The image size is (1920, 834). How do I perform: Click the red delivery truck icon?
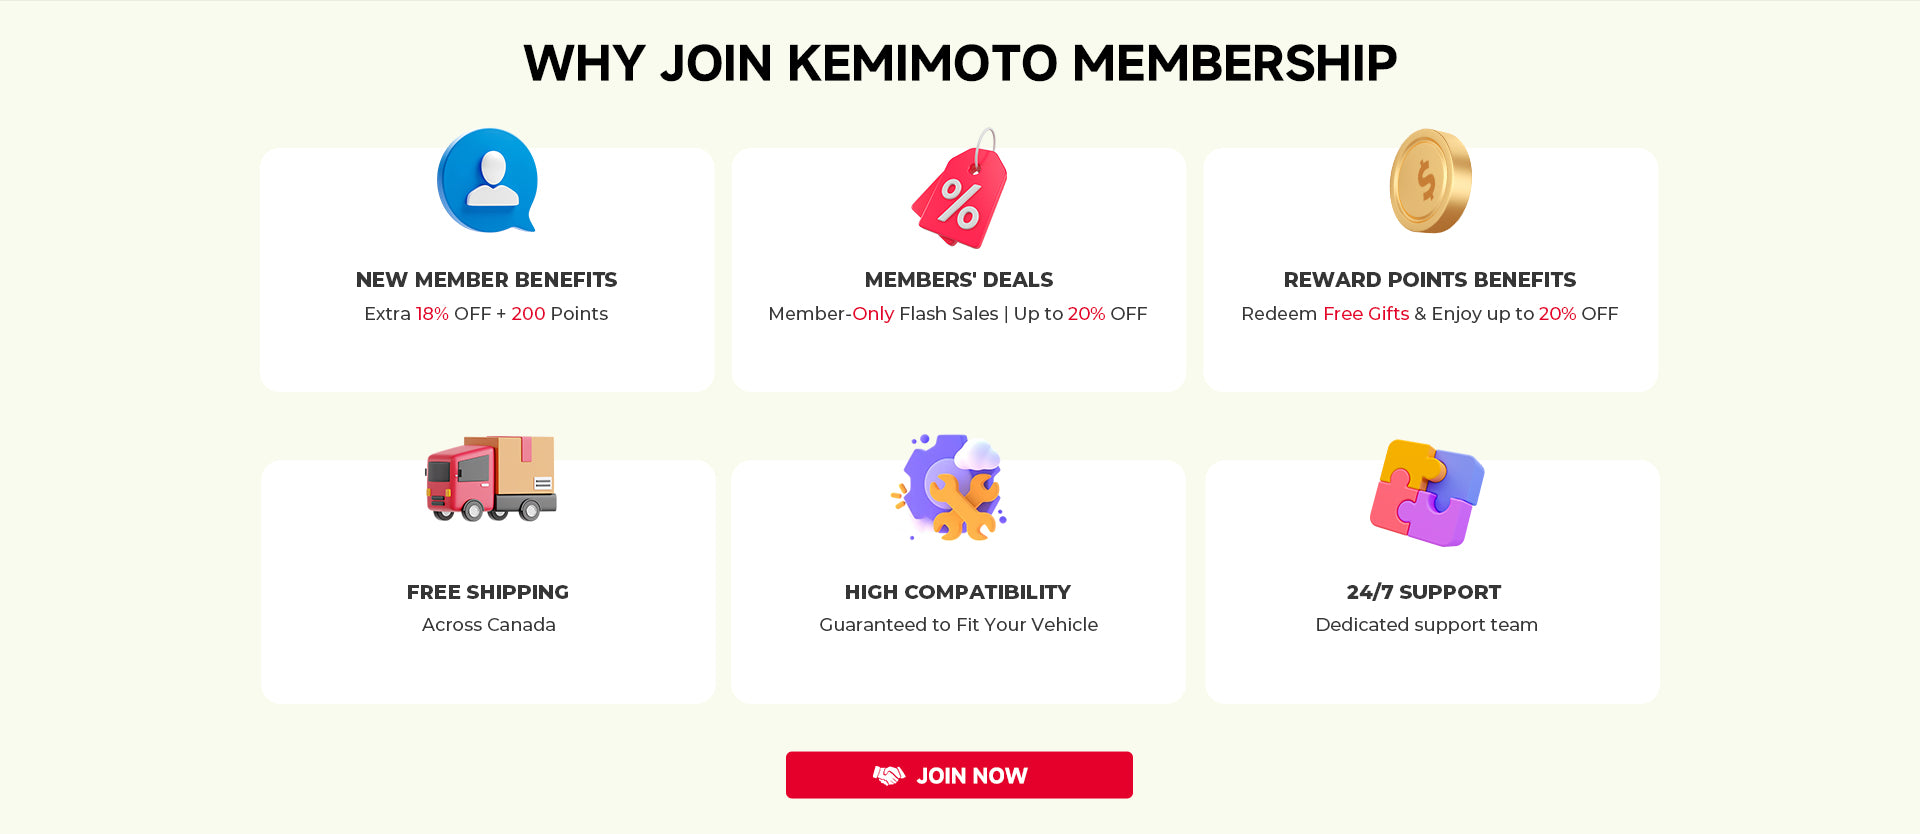[x=490, y=478]
